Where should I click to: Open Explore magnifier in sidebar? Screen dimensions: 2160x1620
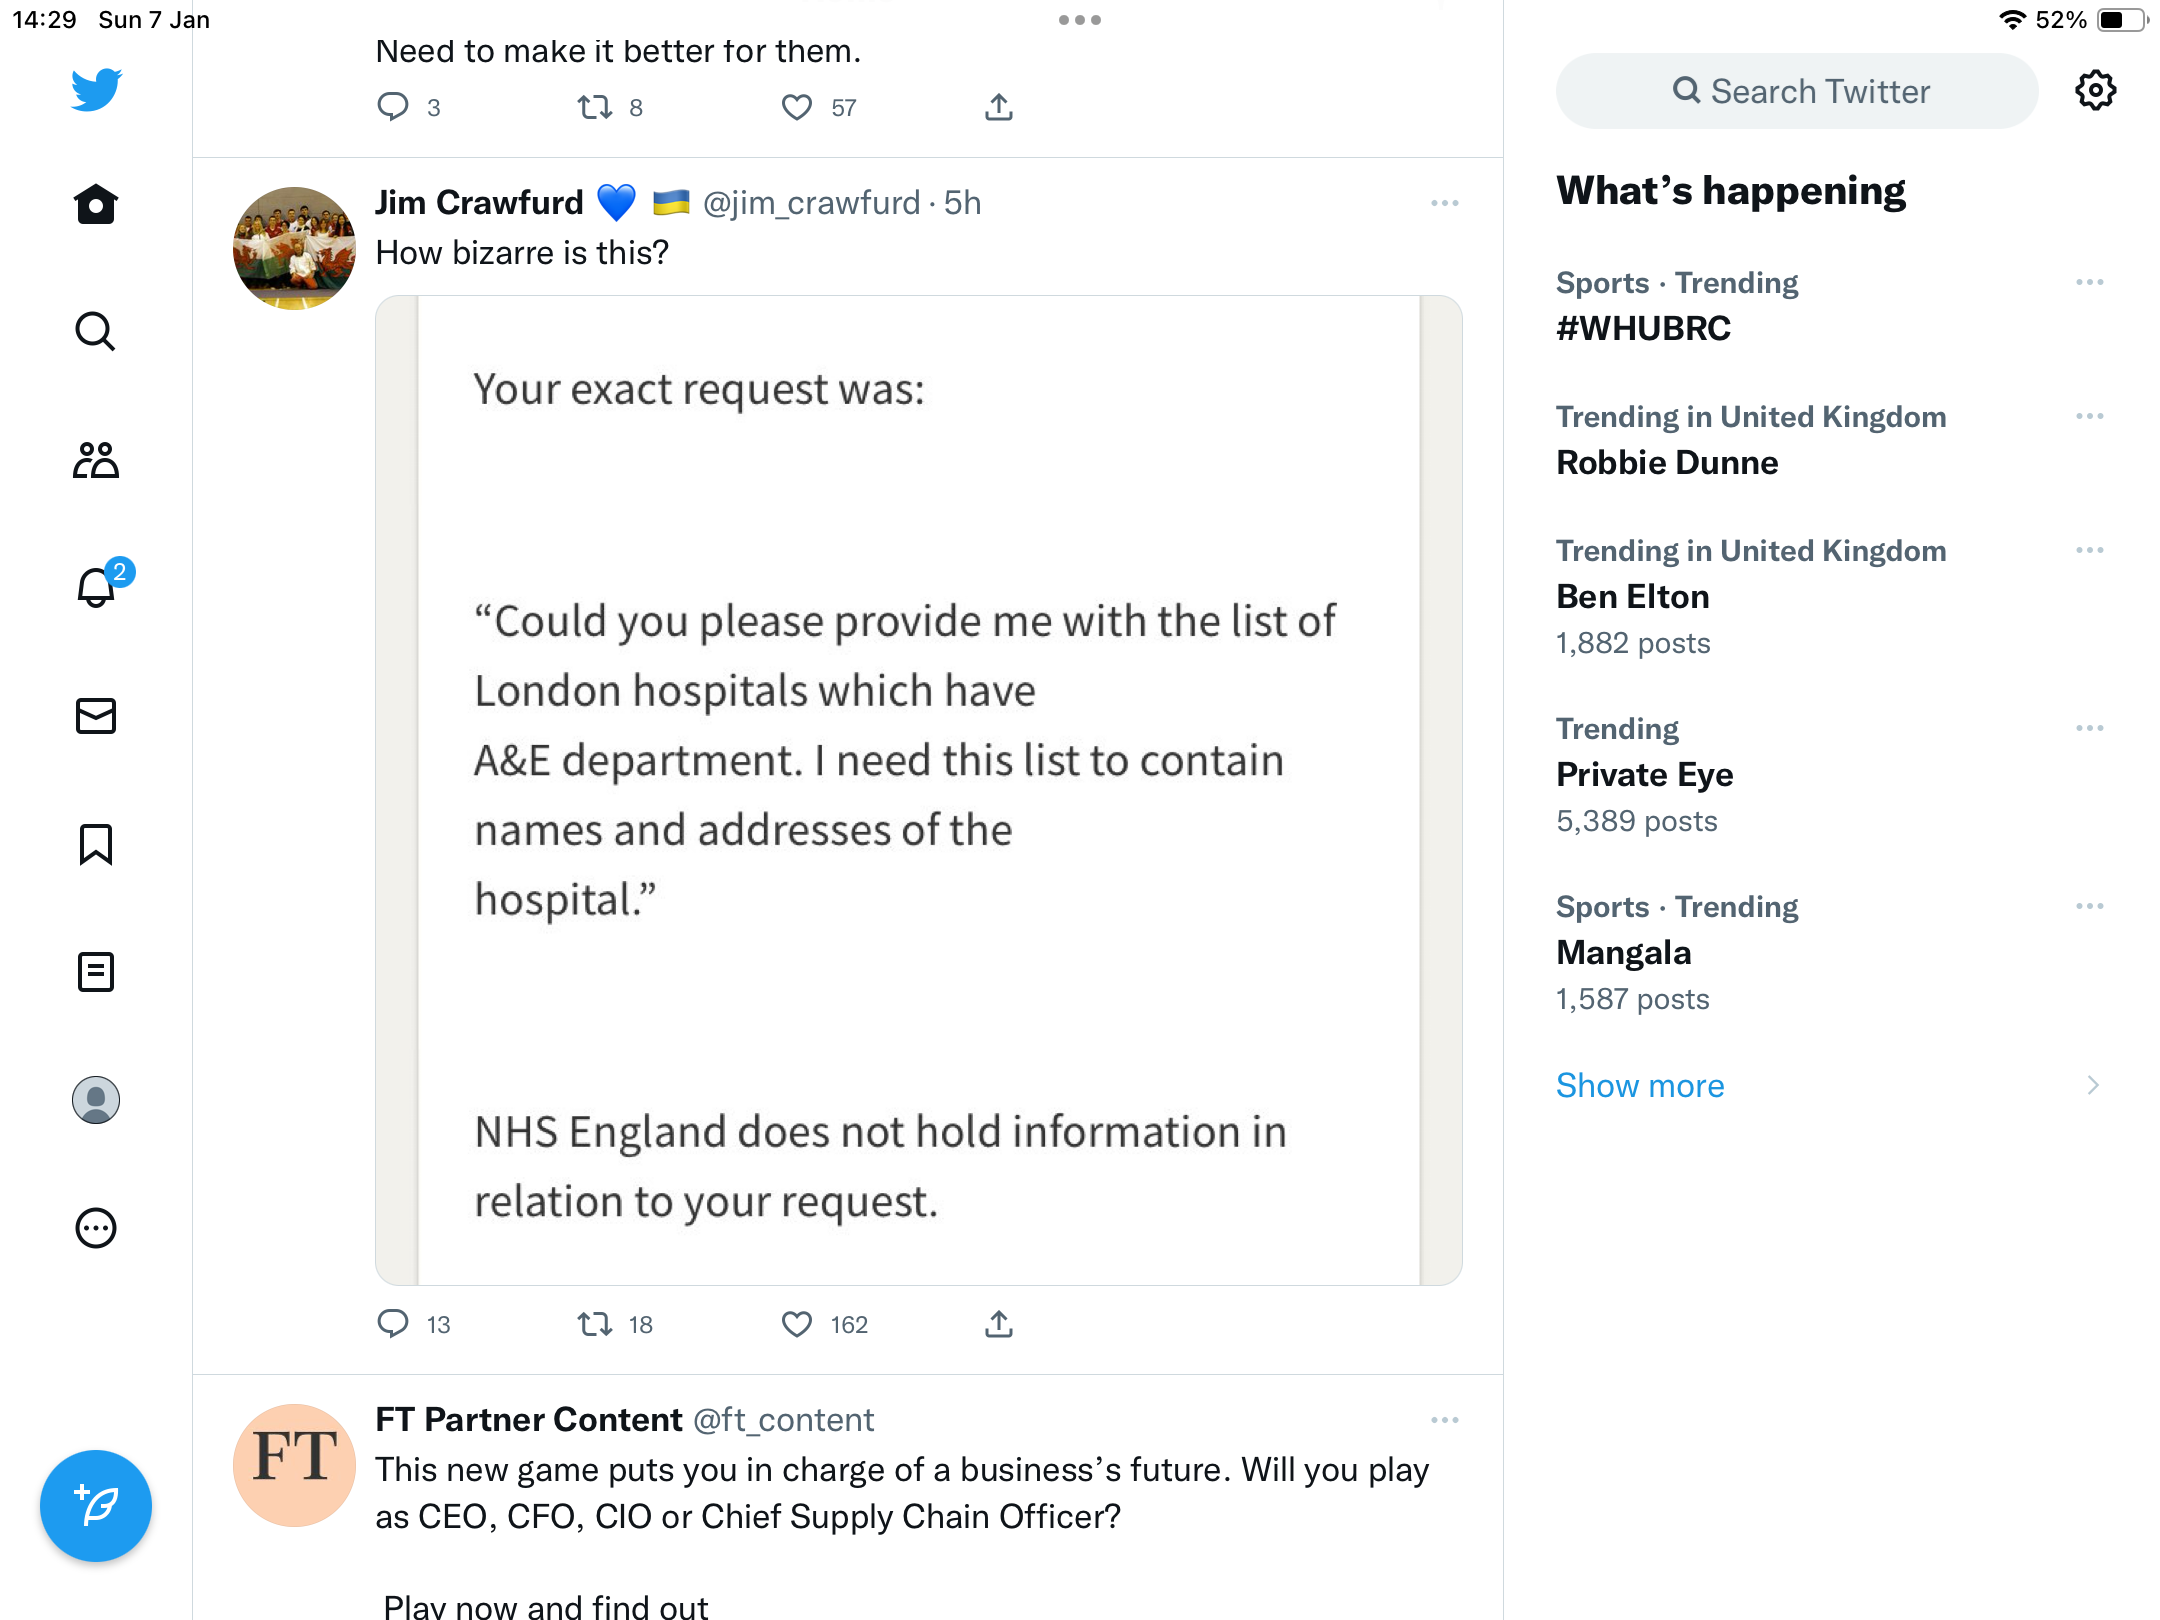pyautogui.click(x=96, y=332)
